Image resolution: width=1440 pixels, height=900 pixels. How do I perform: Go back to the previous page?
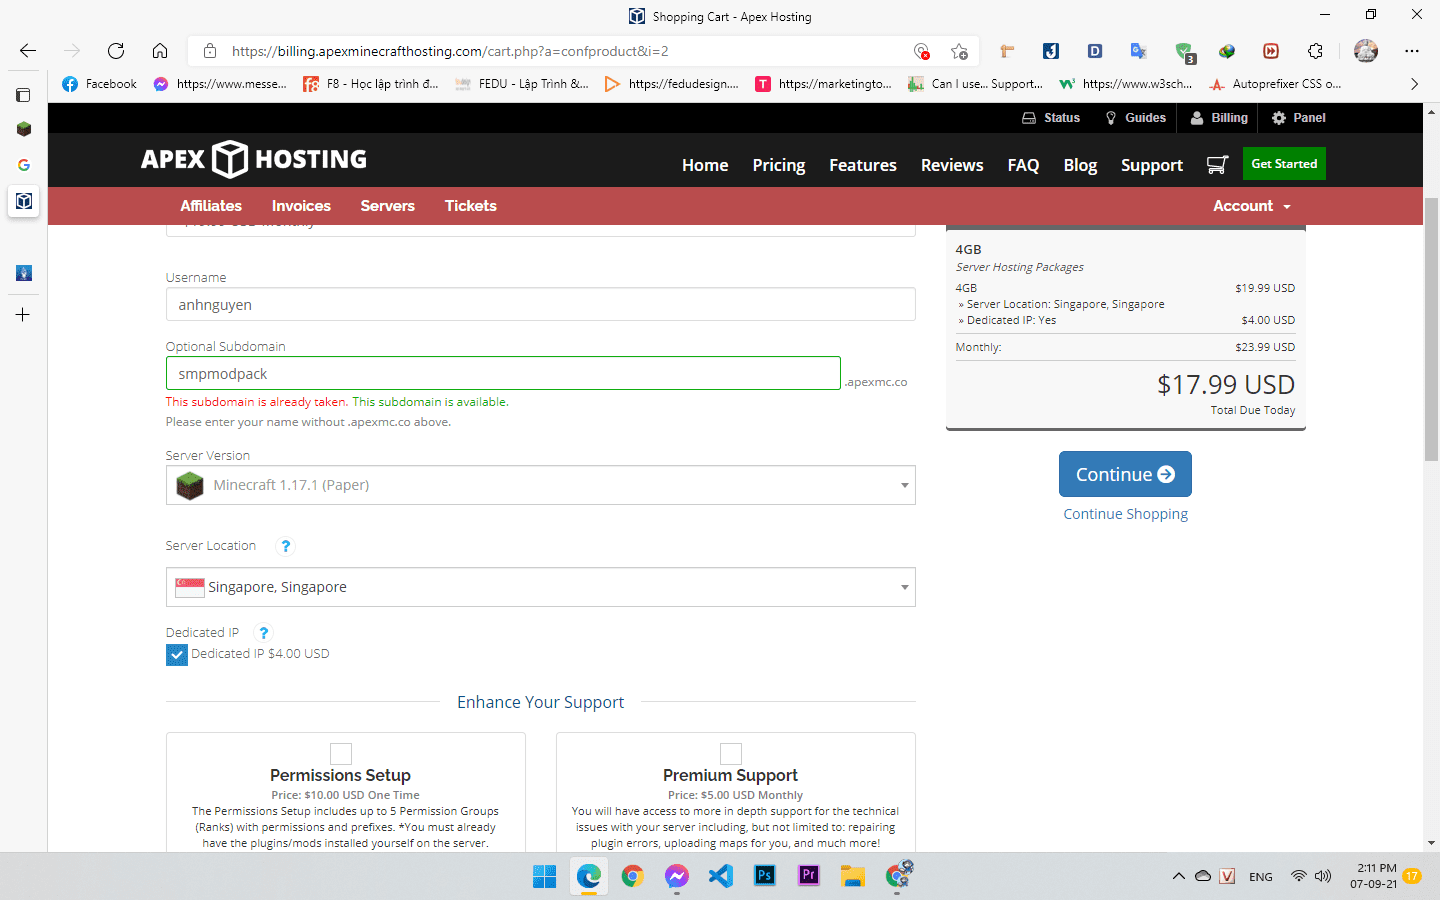click(x=28, y=51)
